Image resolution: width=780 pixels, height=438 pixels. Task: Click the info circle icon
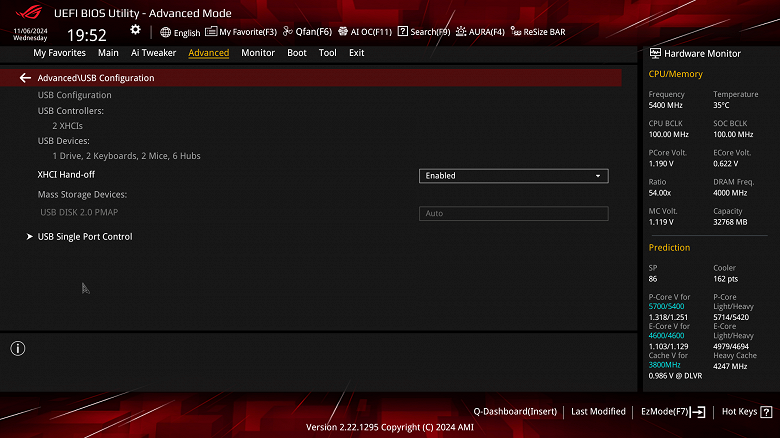18,348
